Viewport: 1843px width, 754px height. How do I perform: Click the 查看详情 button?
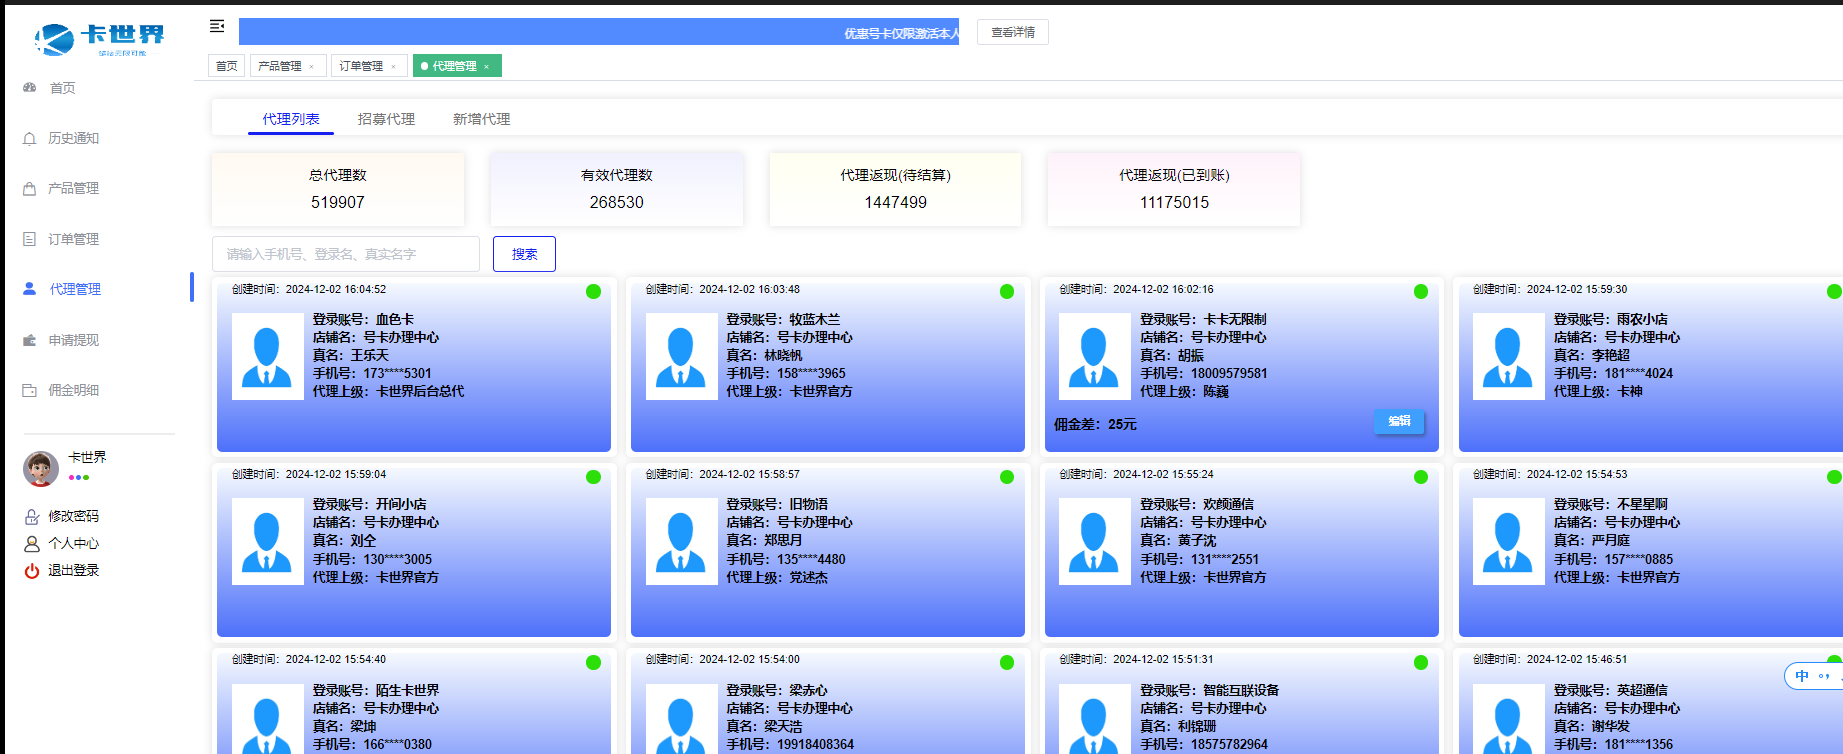point(1013,32)
